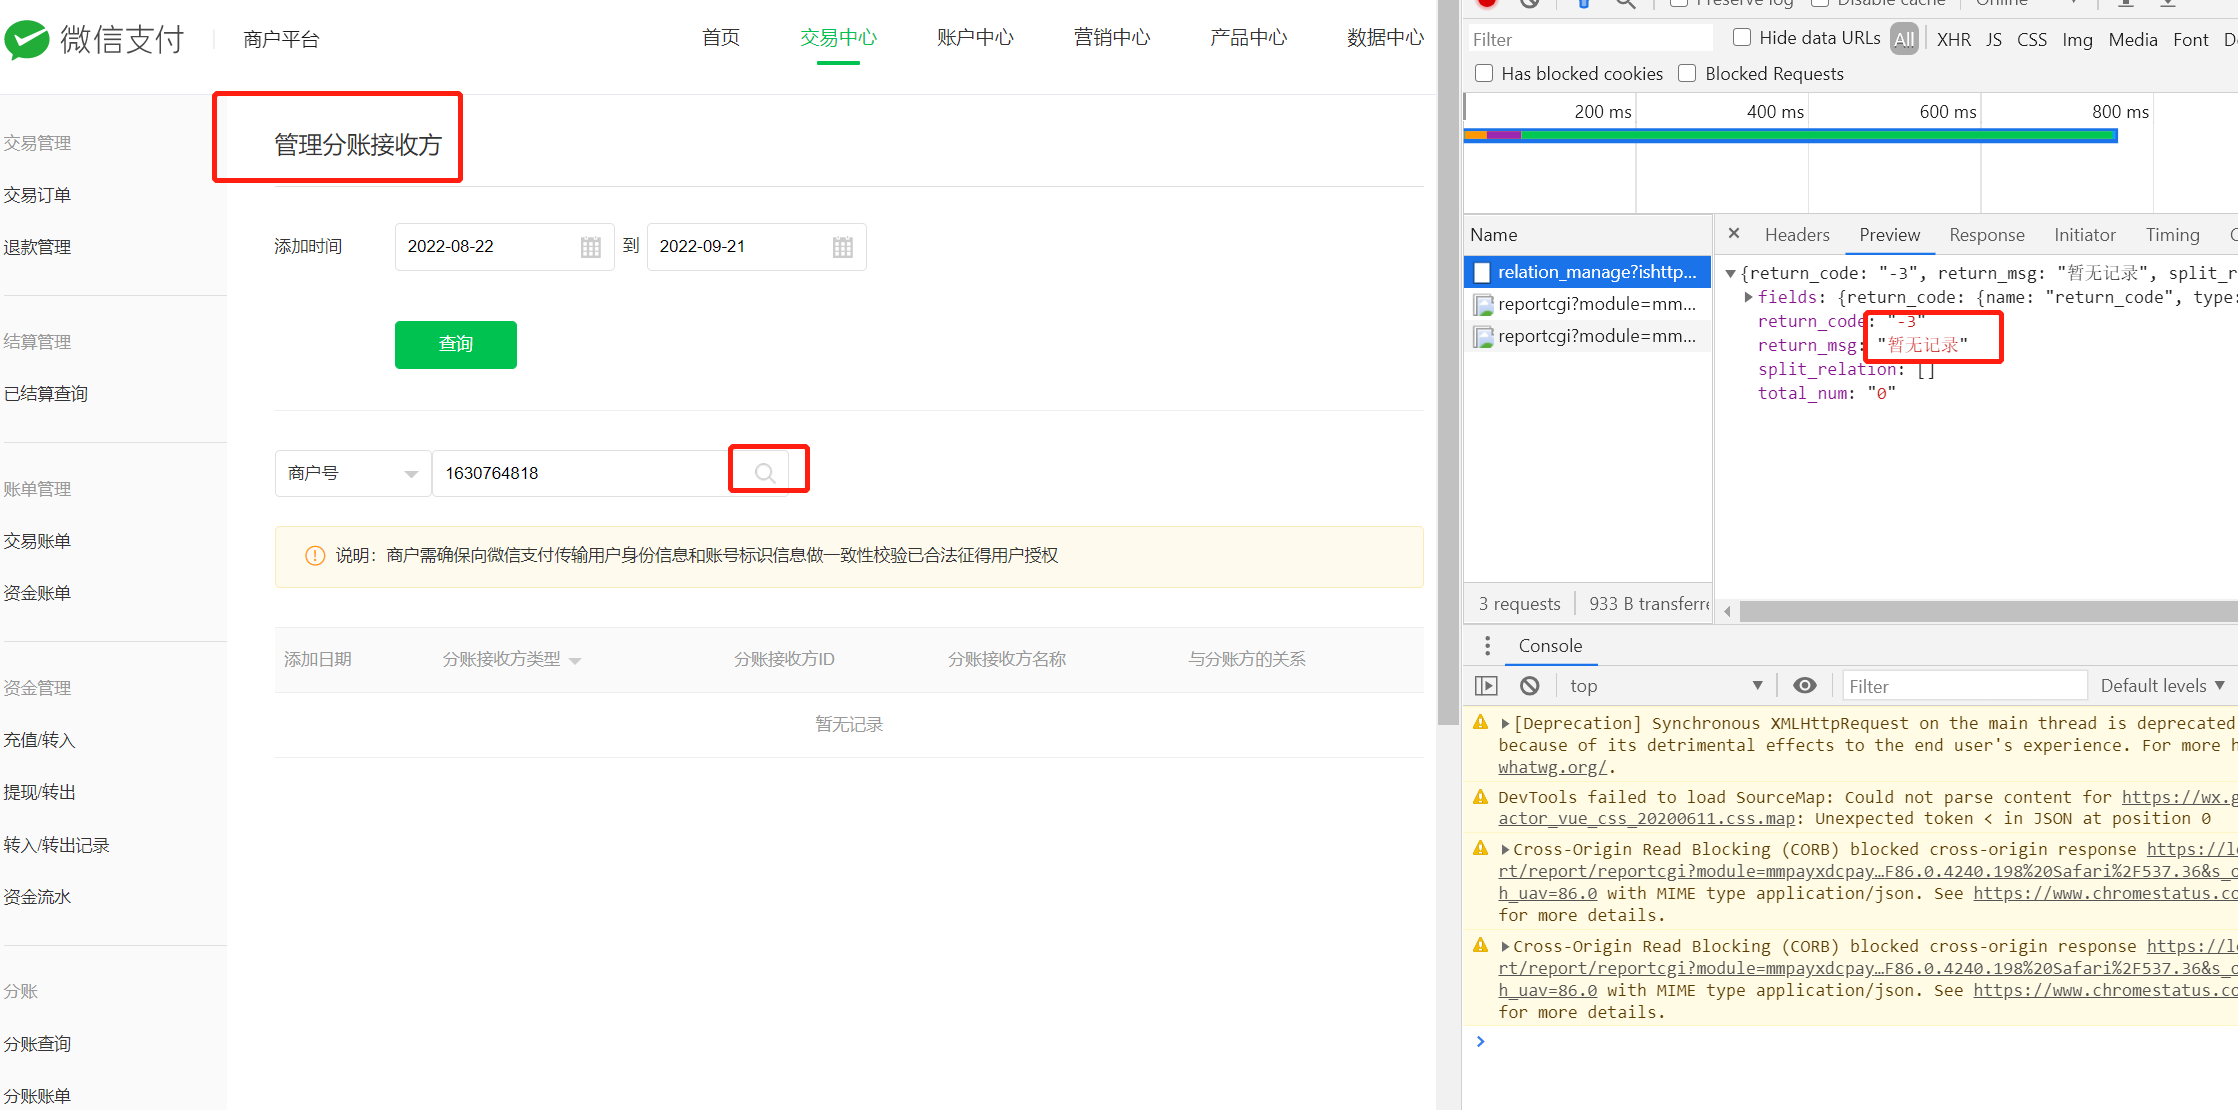Image resolution: width=2238 pixels, height=1110 pixels.
Task: Enable Has blocked cookies filter
Action: tap(1485, 73)
